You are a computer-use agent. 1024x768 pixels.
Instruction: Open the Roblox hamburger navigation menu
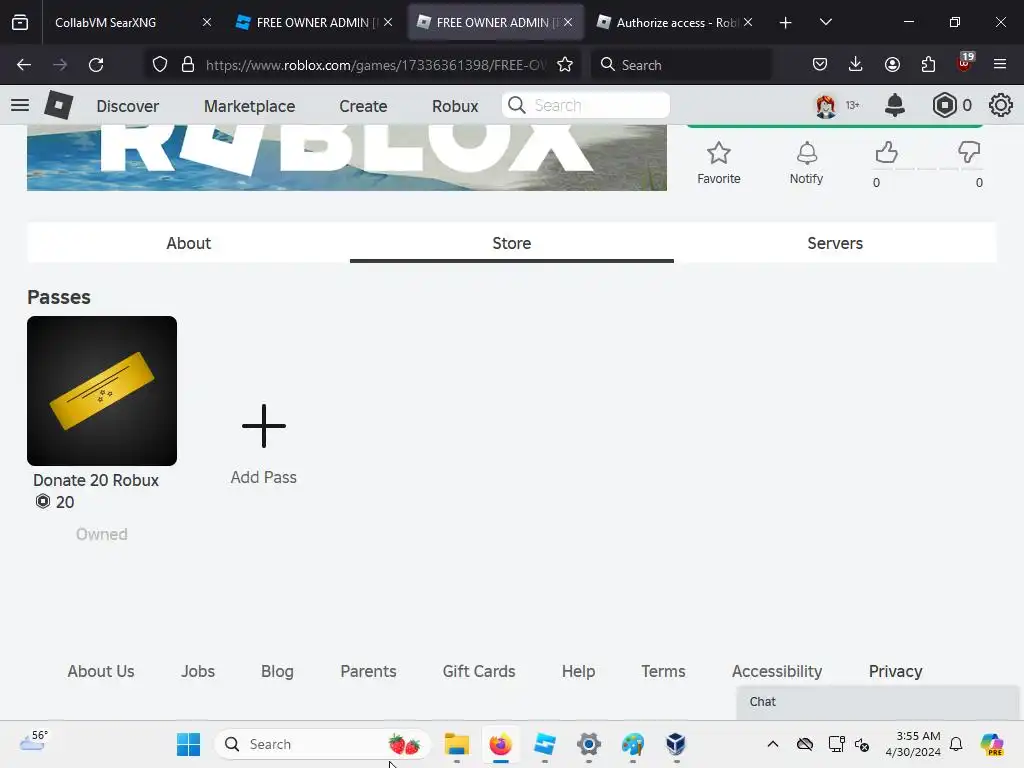coord(20,105)
